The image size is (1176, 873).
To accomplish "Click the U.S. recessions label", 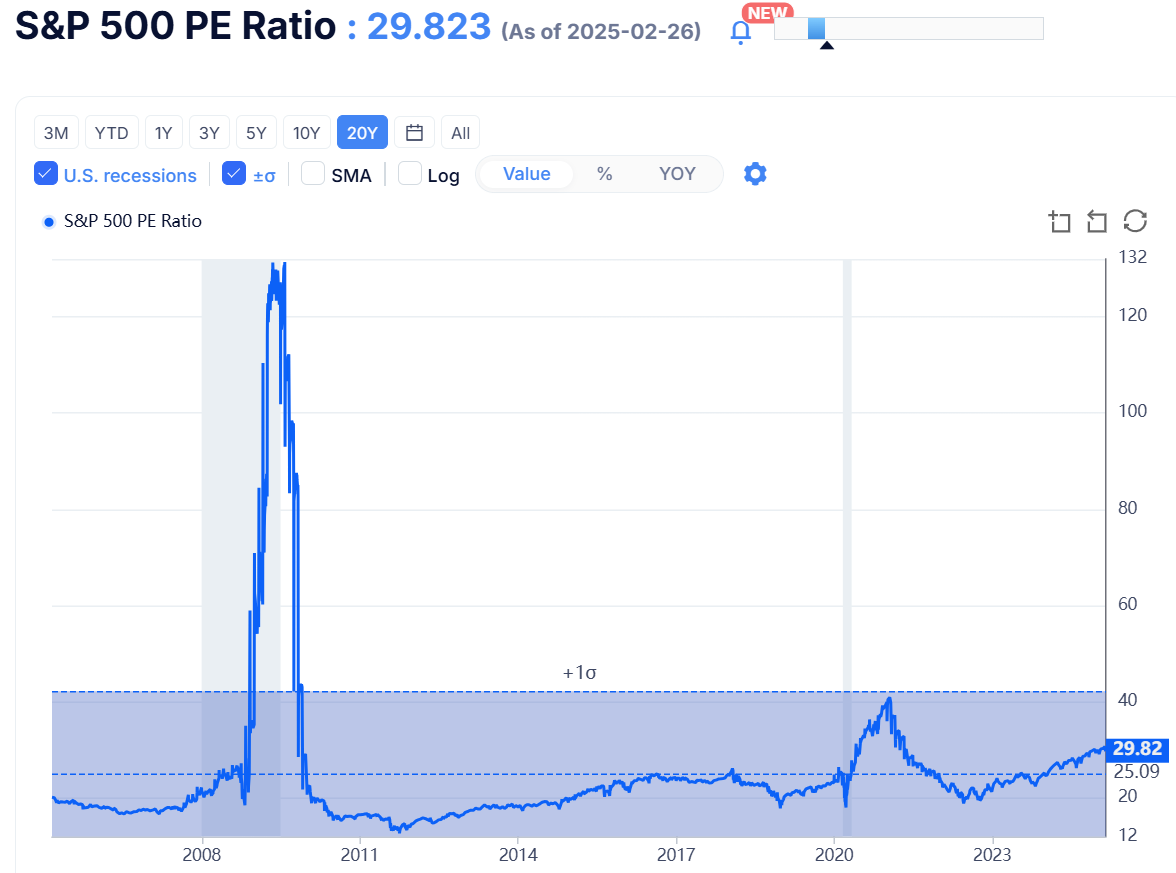I will pos(130,176).
